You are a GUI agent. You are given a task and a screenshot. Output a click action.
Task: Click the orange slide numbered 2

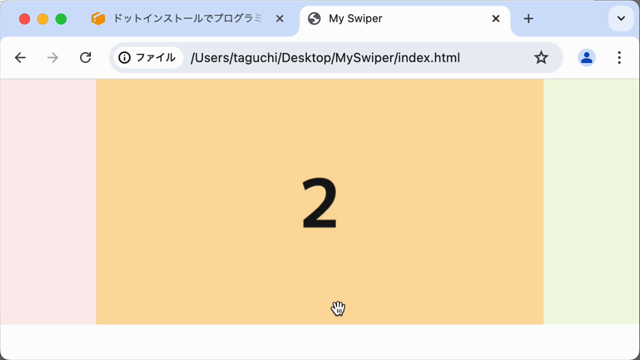click(320, 202)
